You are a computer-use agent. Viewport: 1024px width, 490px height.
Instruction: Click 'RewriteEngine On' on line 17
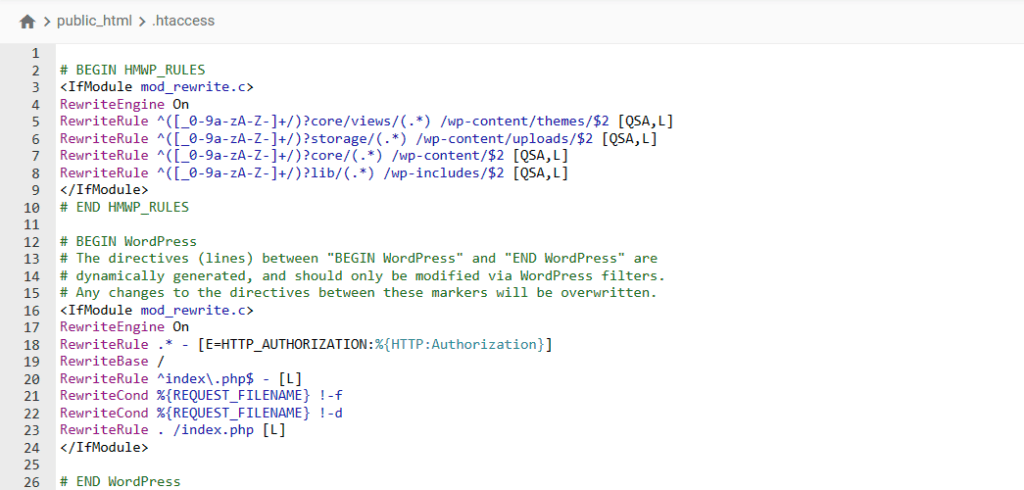[x=125, y=327]
